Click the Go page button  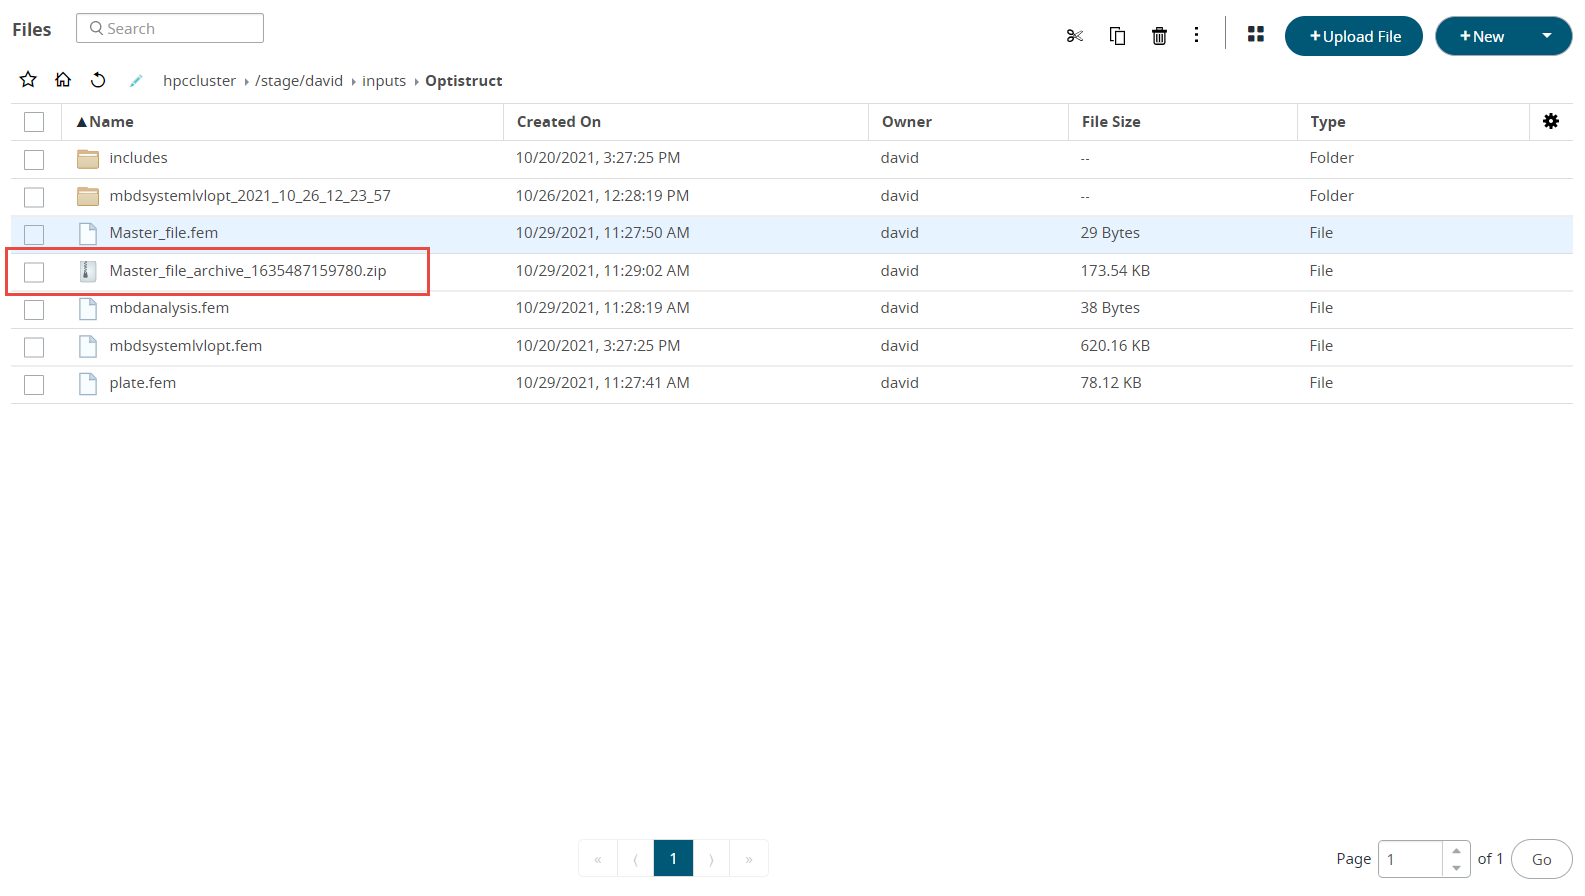1541,859
